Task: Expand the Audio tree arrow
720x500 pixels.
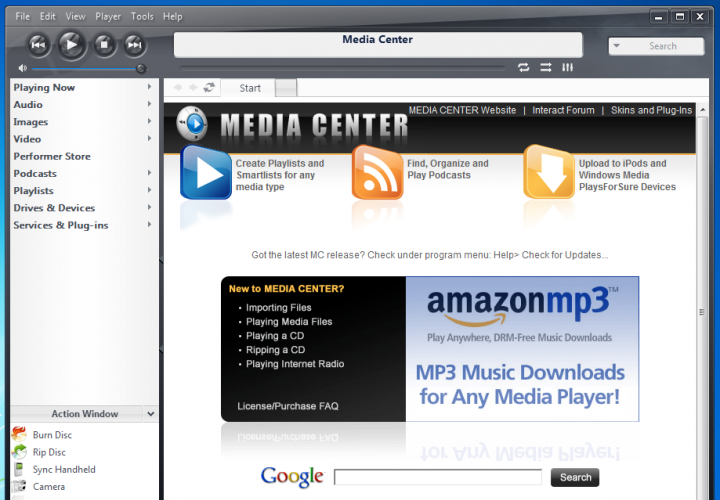Action: click(149, 104)
